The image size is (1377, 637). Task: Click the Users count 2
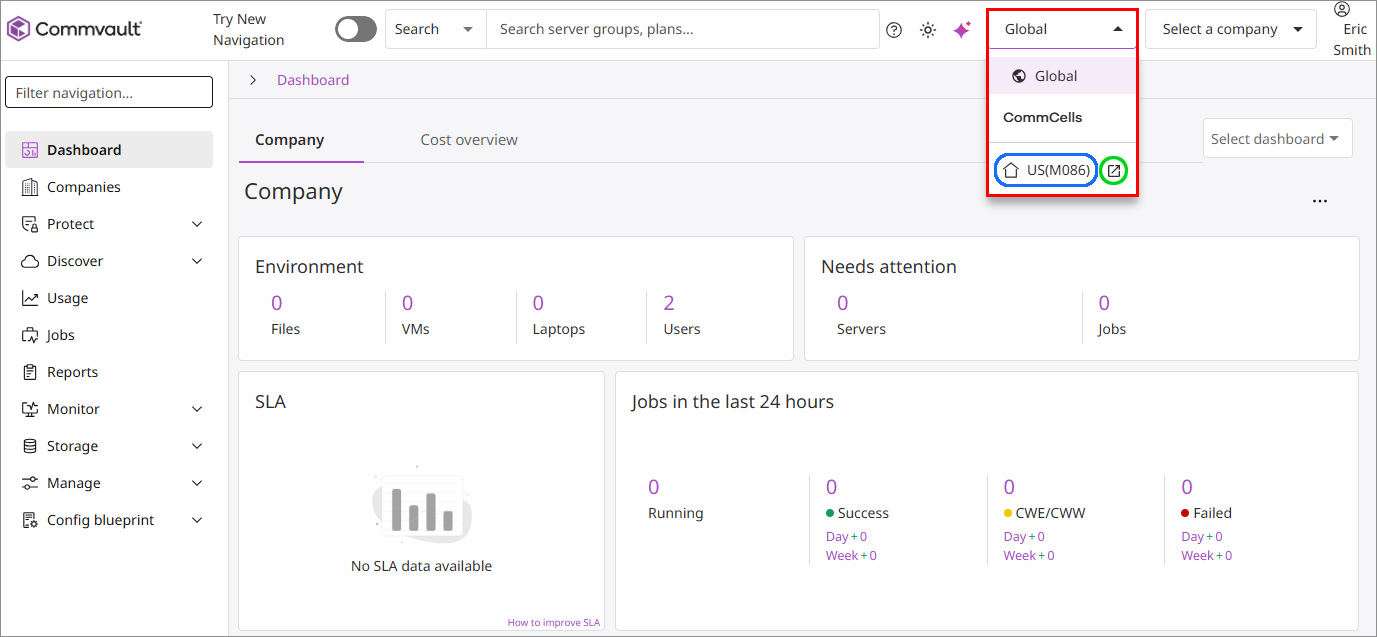click(669, 303)
